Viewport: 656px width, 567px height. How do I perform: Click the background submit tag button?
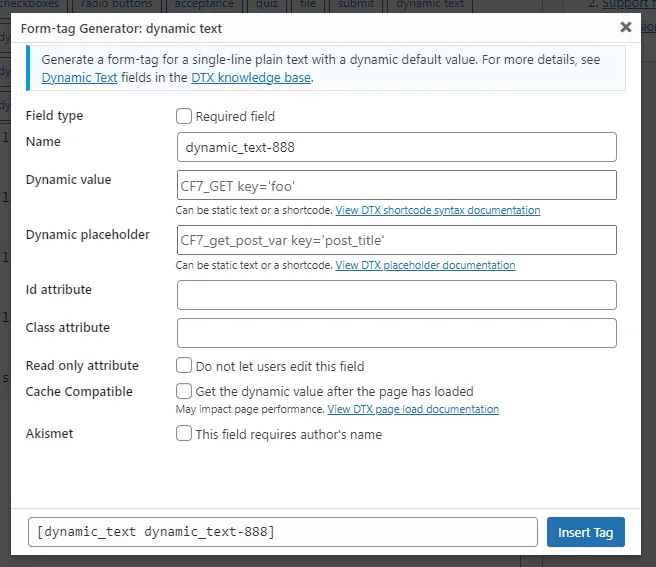click(356, 5)
